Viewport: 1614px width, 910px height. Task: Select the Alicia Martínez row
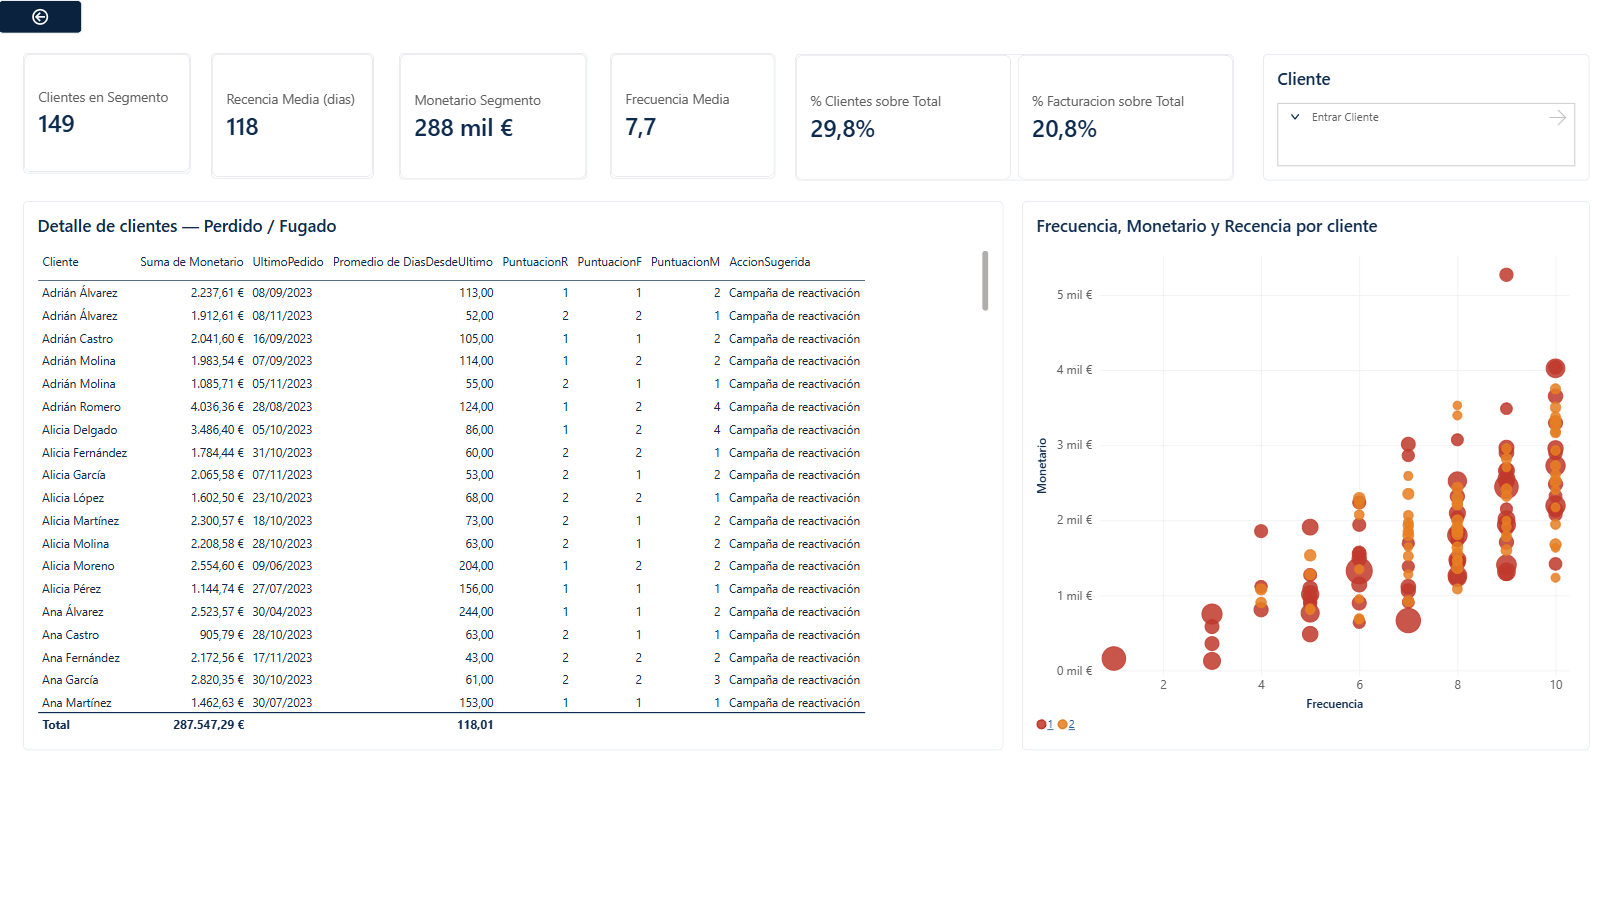tap(451, 521)
